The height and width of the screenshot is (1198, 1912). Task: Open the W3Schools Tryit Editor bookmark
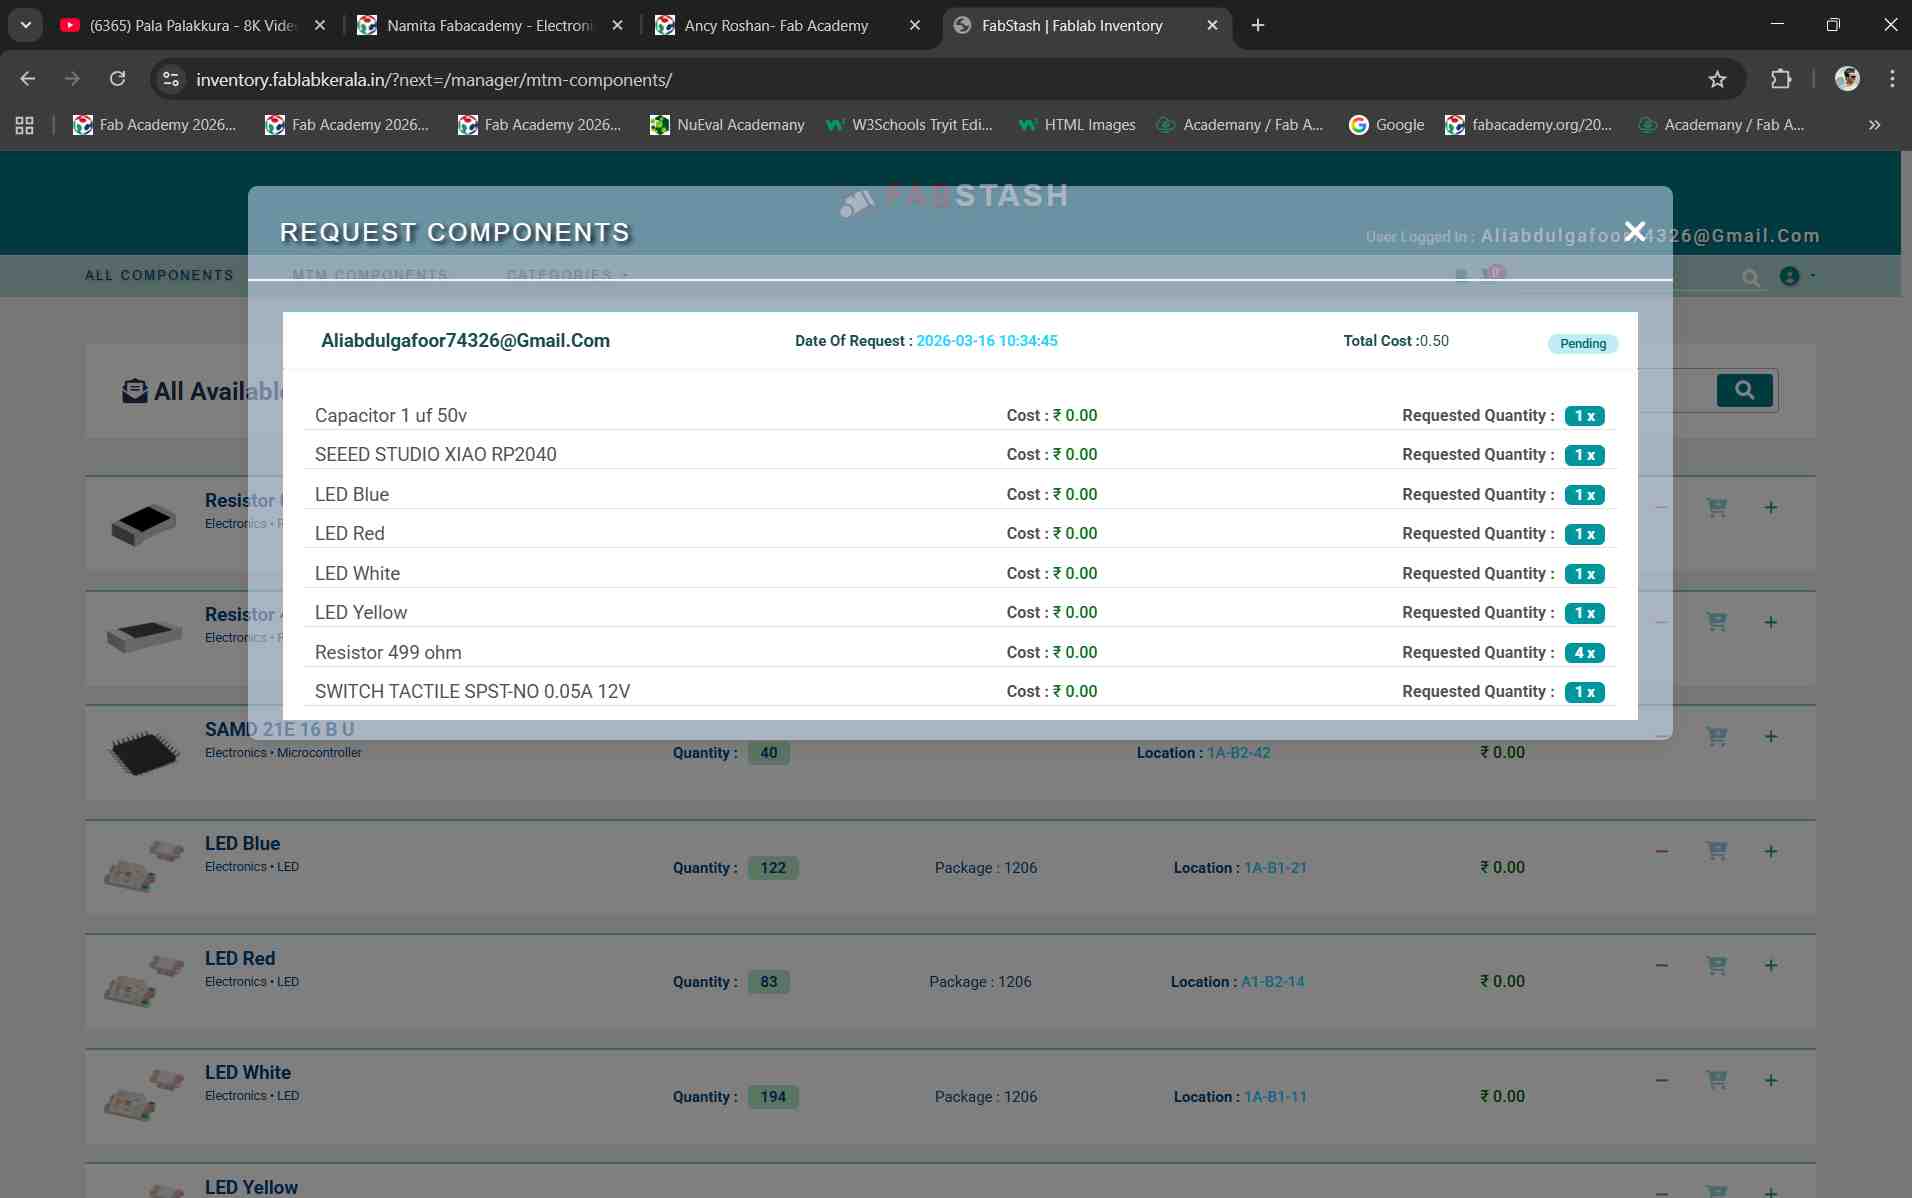pos(909,125)
